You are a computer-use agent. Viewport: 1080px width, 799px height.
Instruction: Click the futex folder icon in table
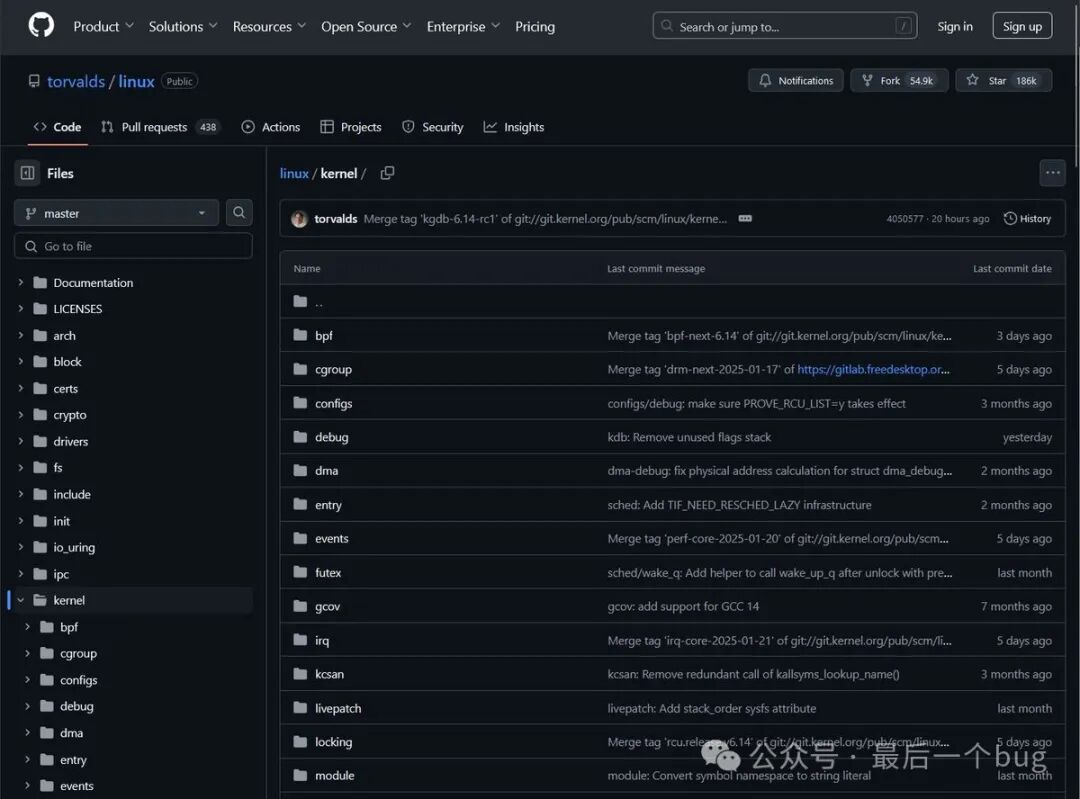300,572
